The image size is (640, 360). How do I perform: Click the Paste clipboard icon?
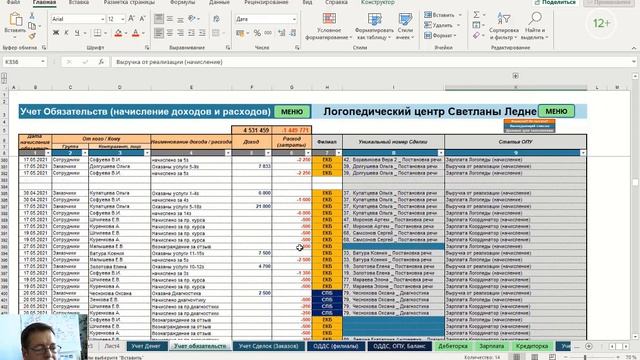pos(15,19)
